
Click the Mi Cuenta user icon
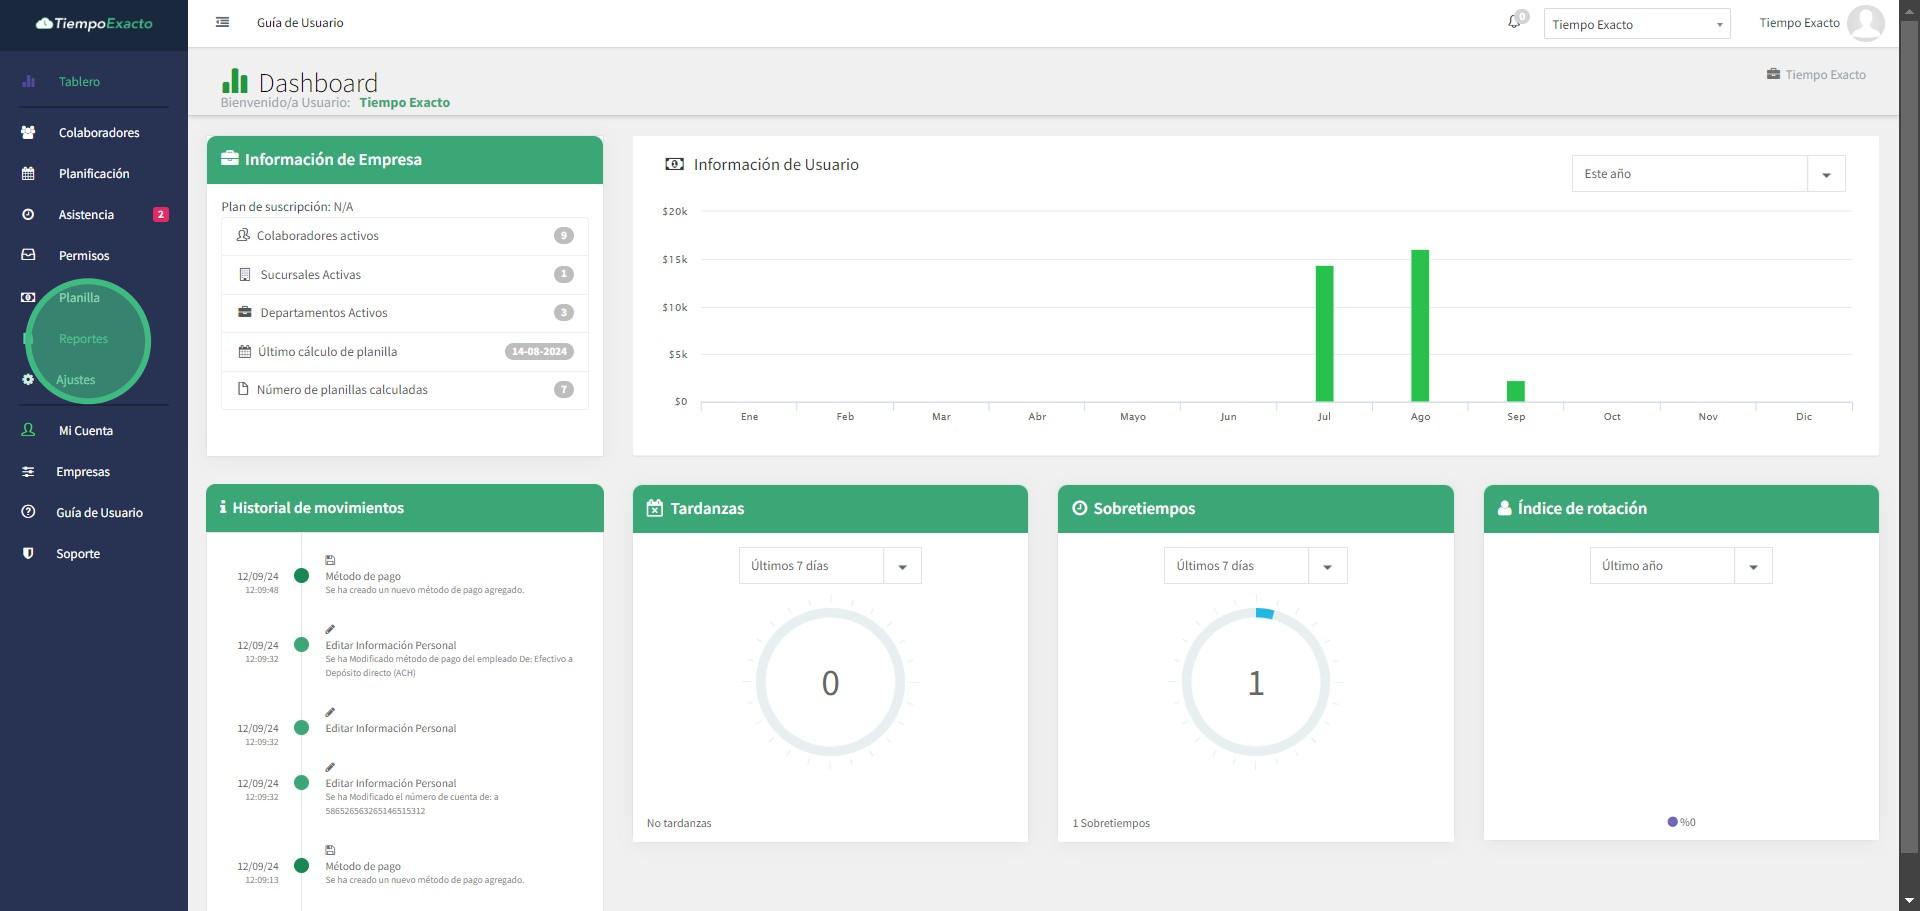click(x=28, y=430)
